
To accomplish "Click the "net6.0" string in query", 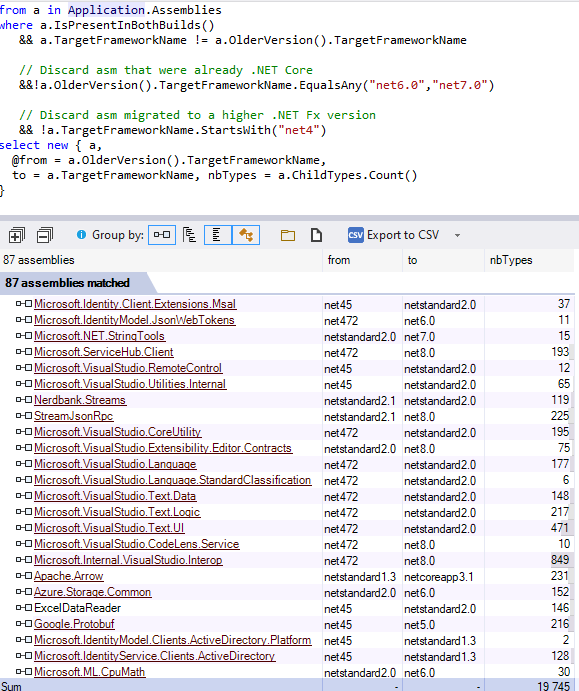I will tap(397, 85).
